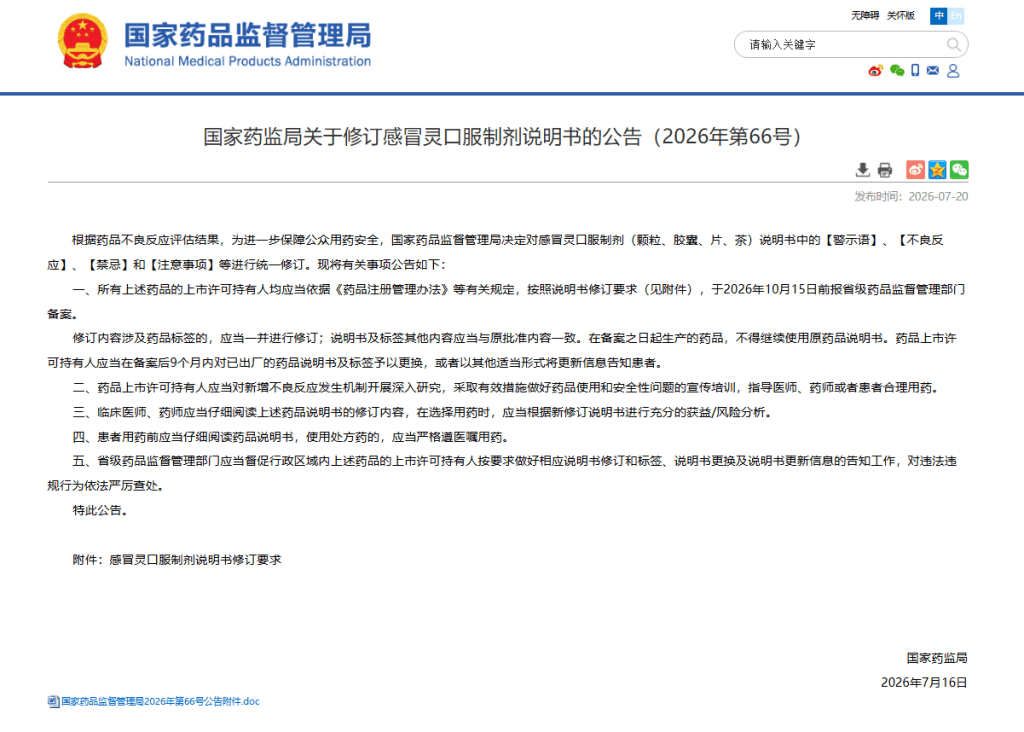
Task: Share article via green WeChat icon
Action: point(959,170)
